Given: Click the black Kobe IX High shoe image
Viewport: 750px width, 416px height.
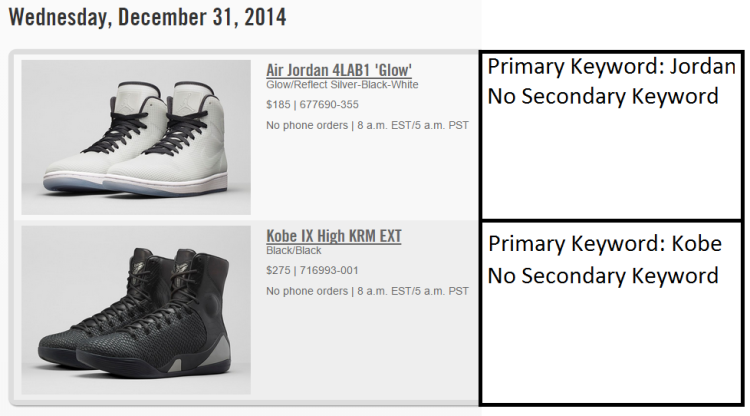Looking at the screenshot, I should coord(135,309).
